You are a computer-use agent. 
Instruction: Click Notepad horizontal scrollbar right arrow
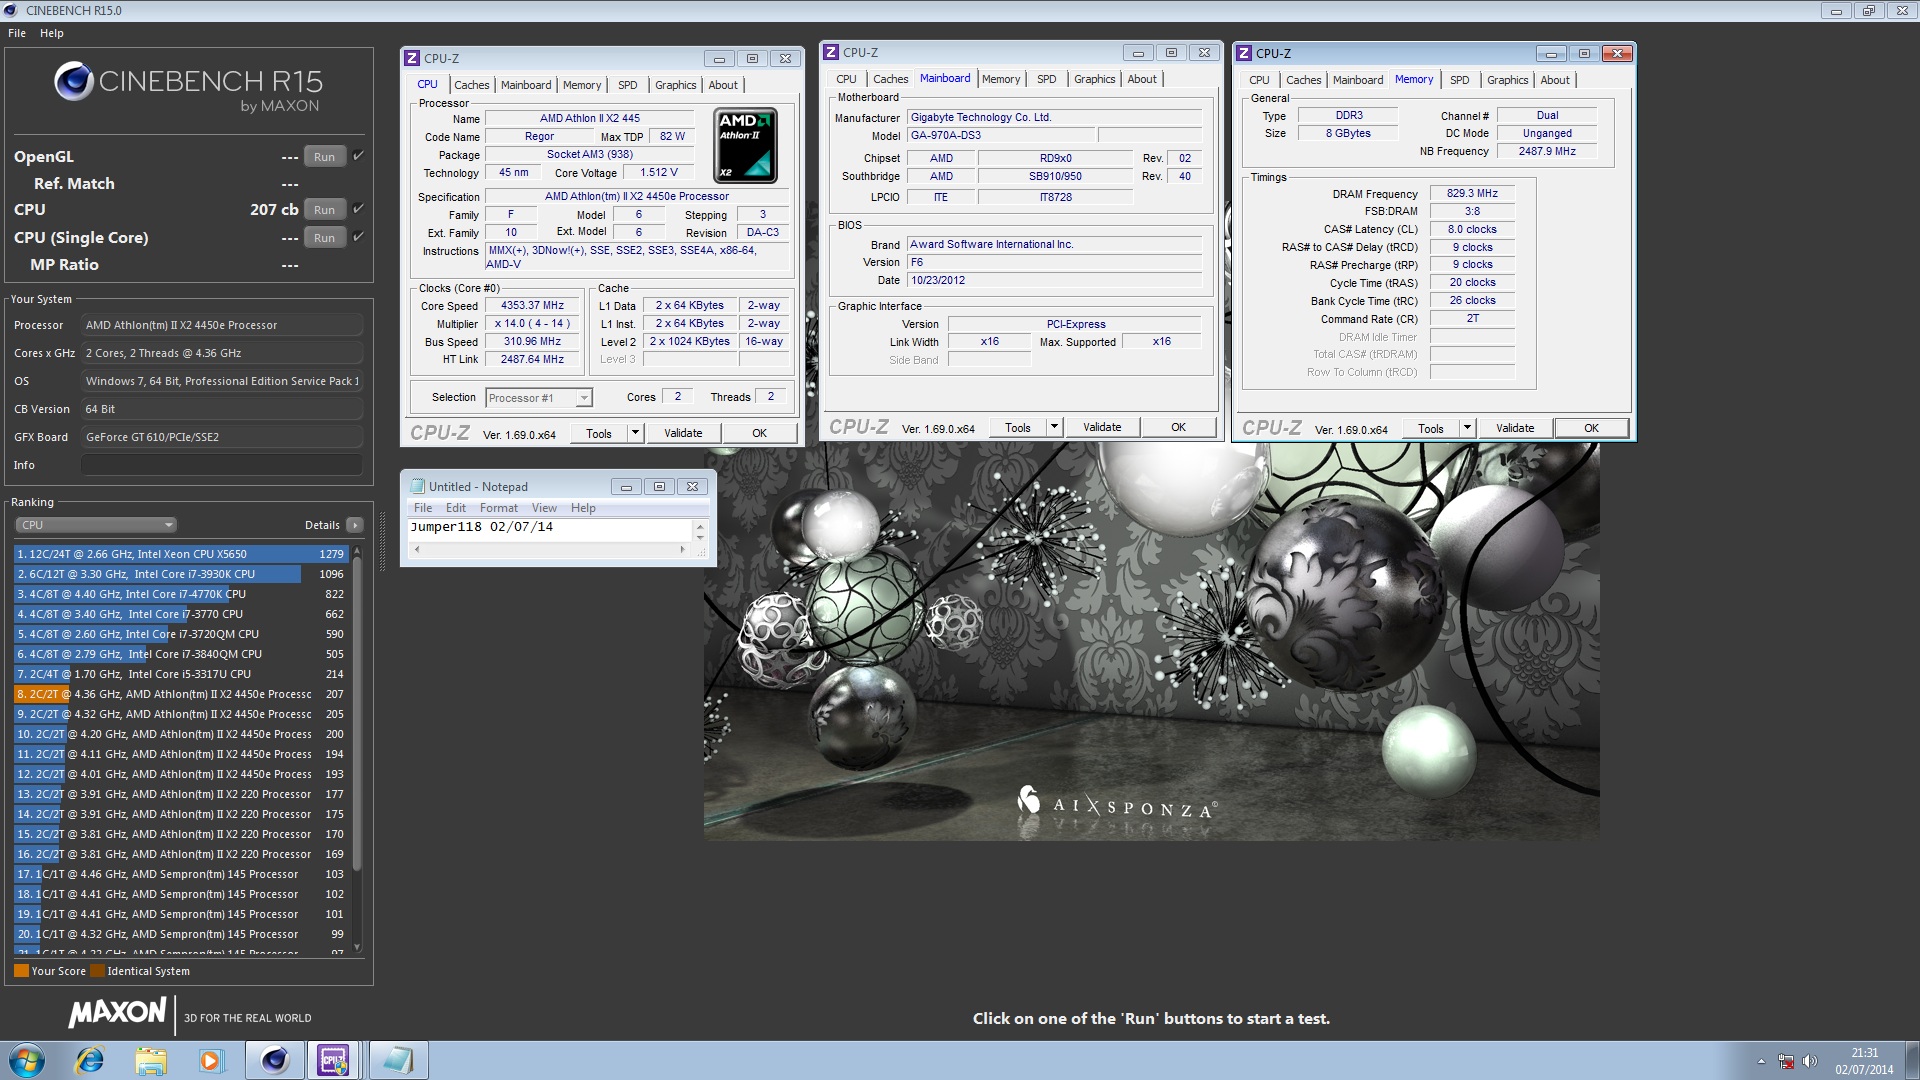click(683, 549)
